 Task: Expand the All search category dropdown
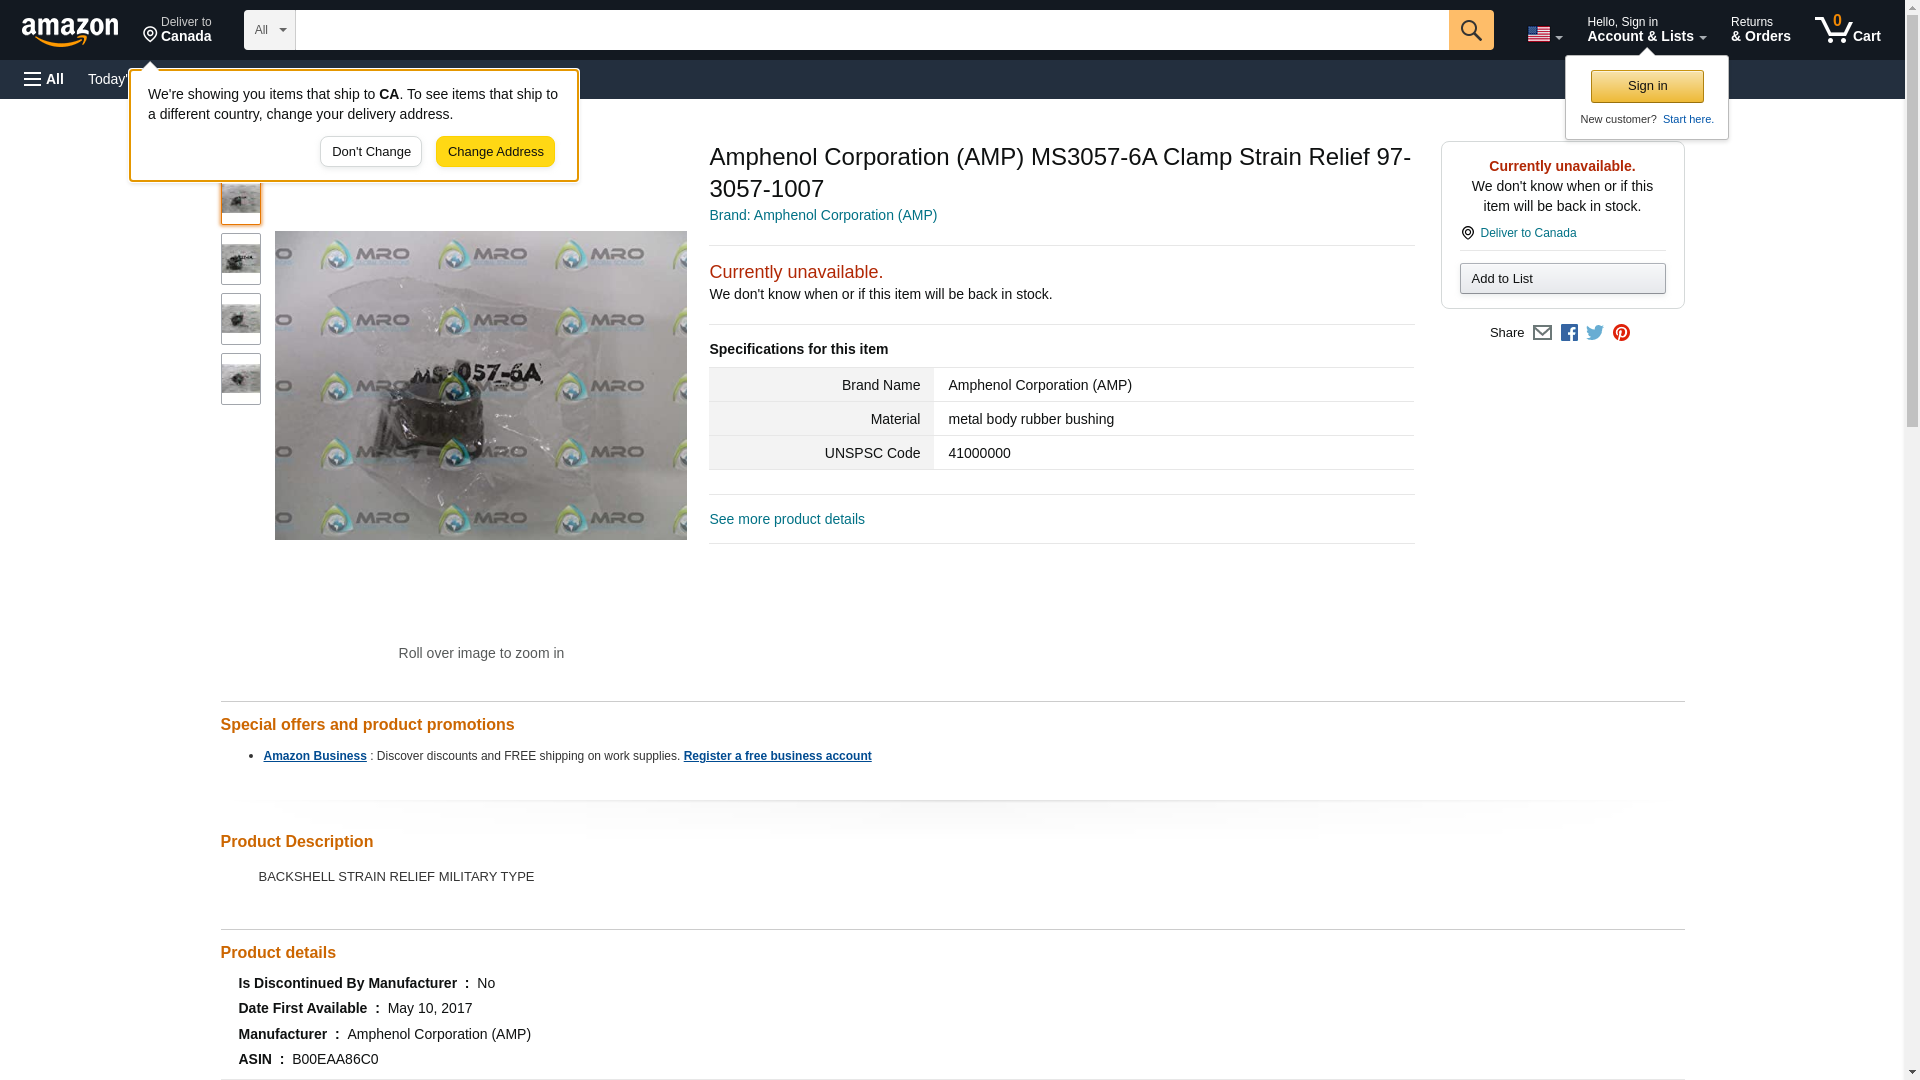point(269,30)
